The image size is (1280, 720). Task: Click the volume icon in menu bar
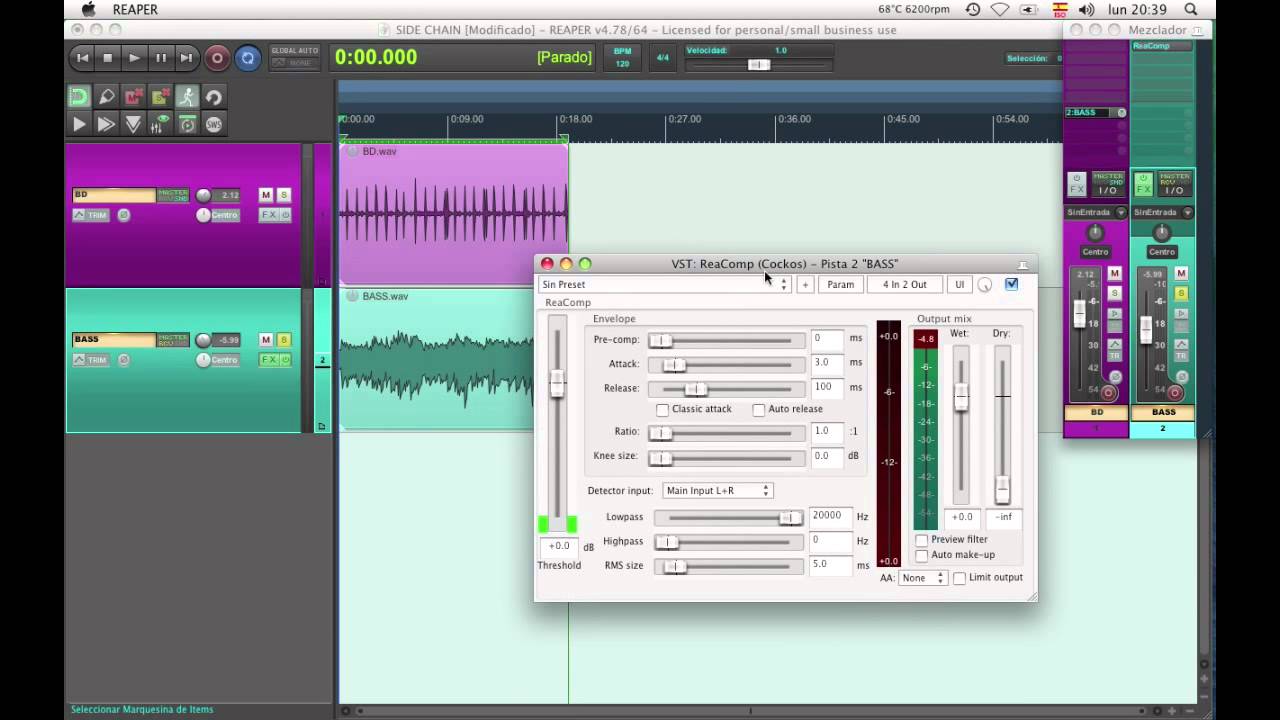(x=1087, y=9)
